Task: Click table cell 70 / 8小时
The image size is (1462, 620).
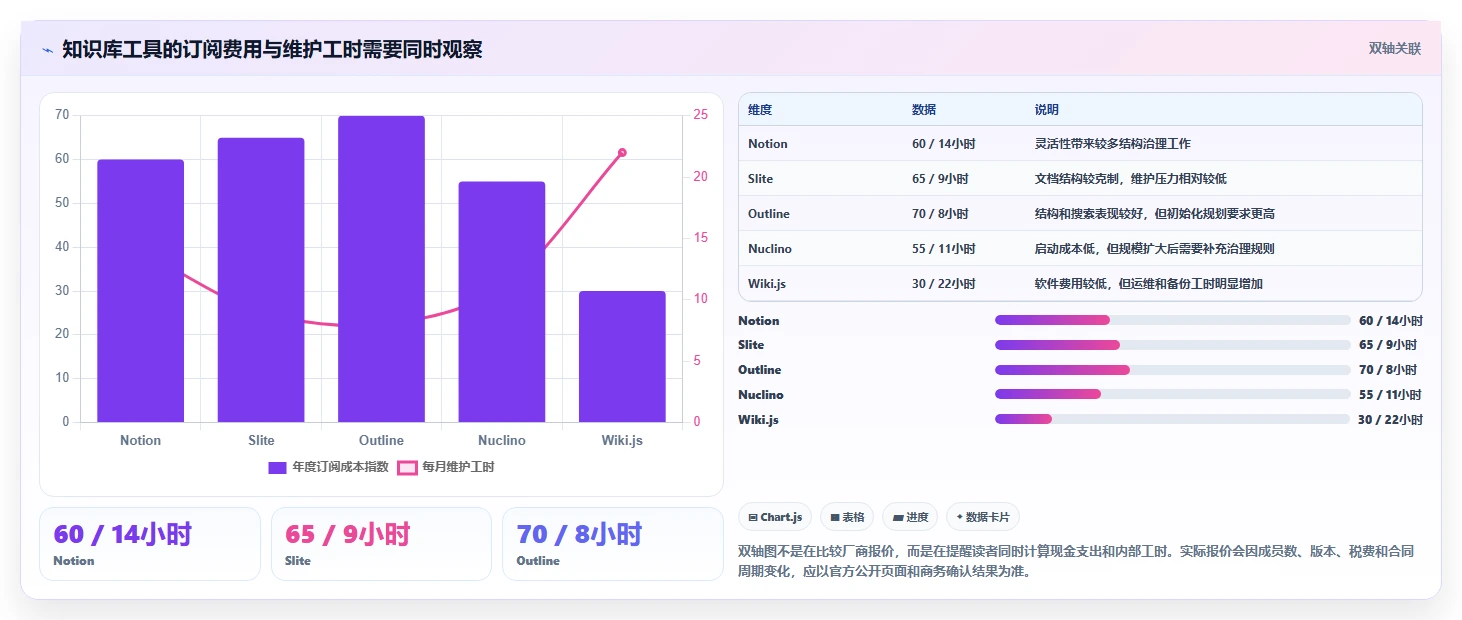Action: (x=940, y=214)
